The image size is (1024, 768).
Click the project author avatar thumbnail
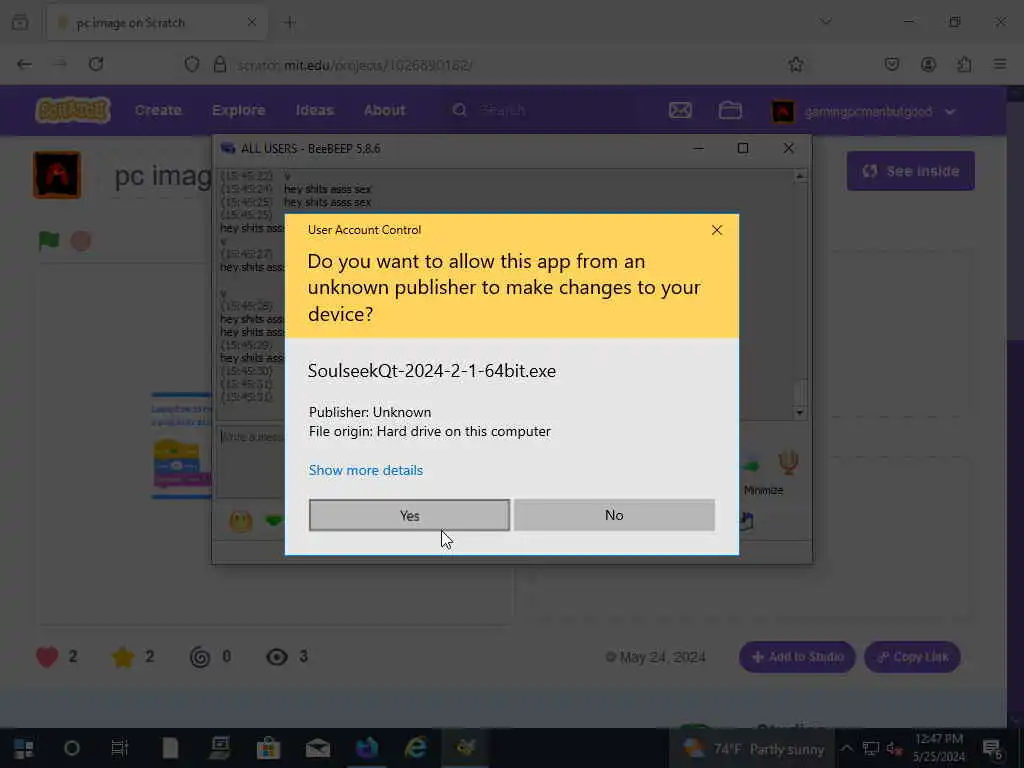57,174
